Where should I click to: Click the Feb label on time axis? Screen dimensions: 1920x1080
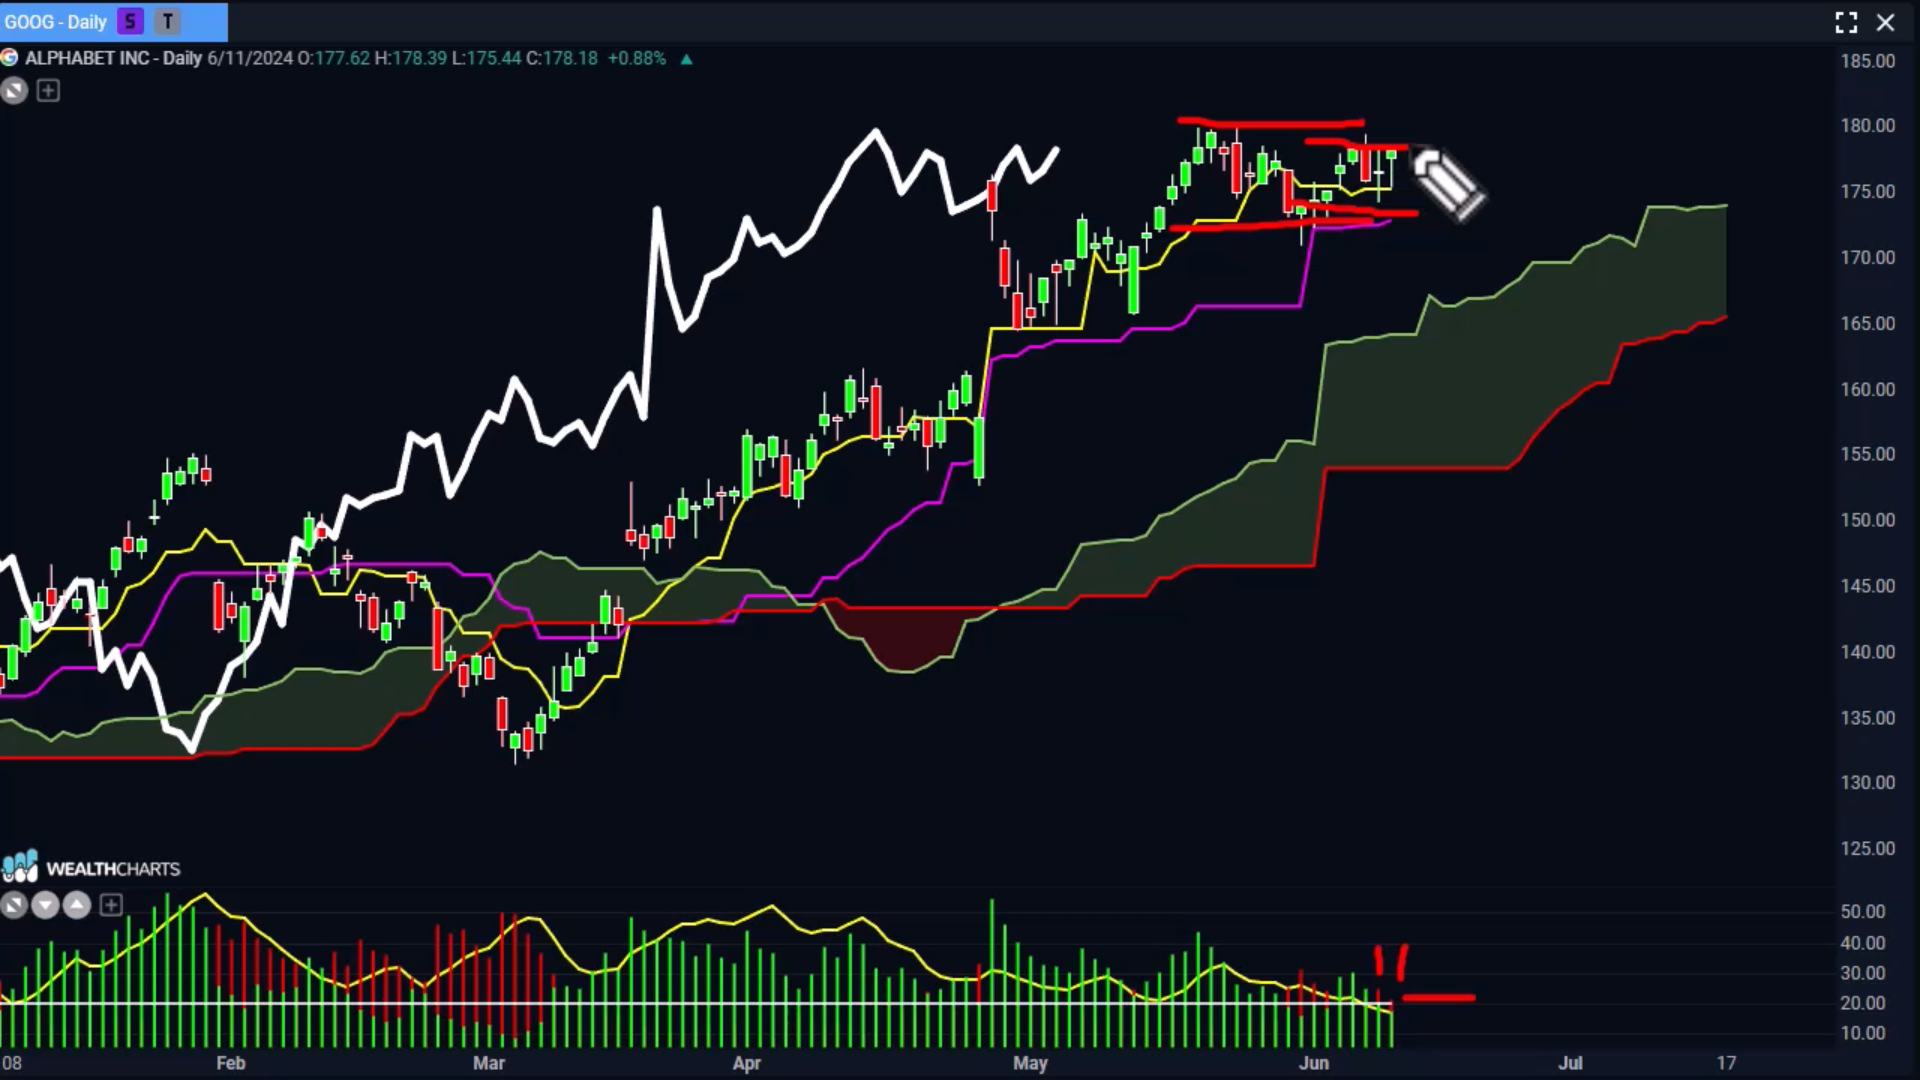(231, 1063)
